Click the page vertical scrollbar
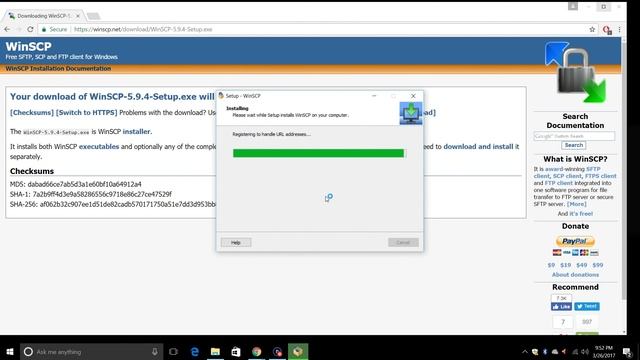Screen dimensions: 640x360 pyautogui.click(x=623, y=171)
